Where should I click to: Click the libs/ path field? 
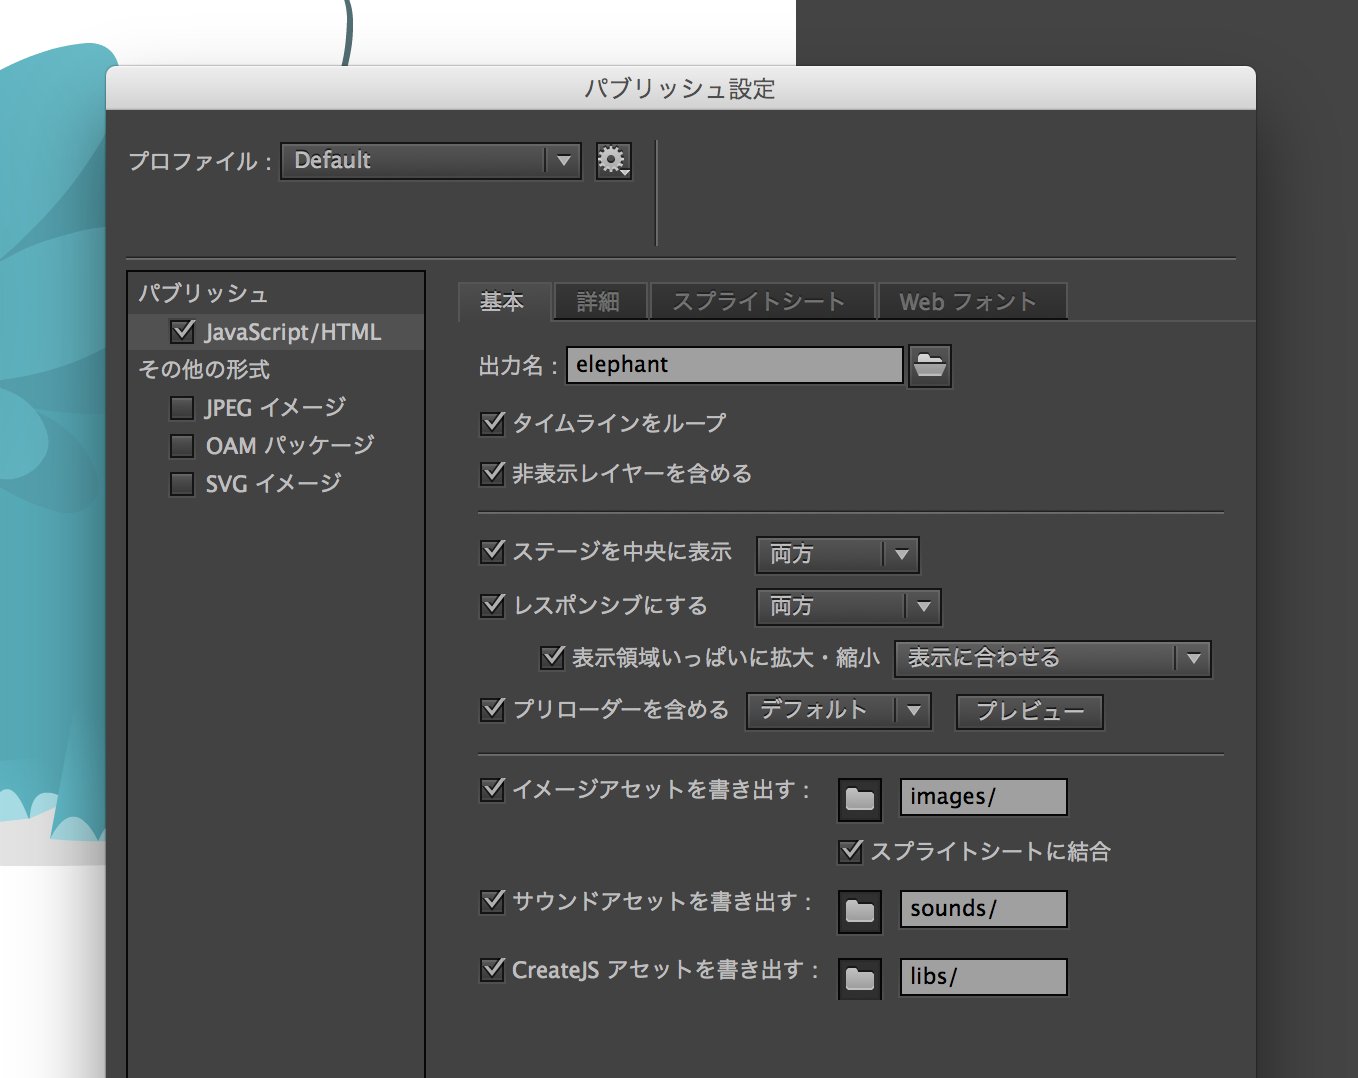(x=984, y=977)
